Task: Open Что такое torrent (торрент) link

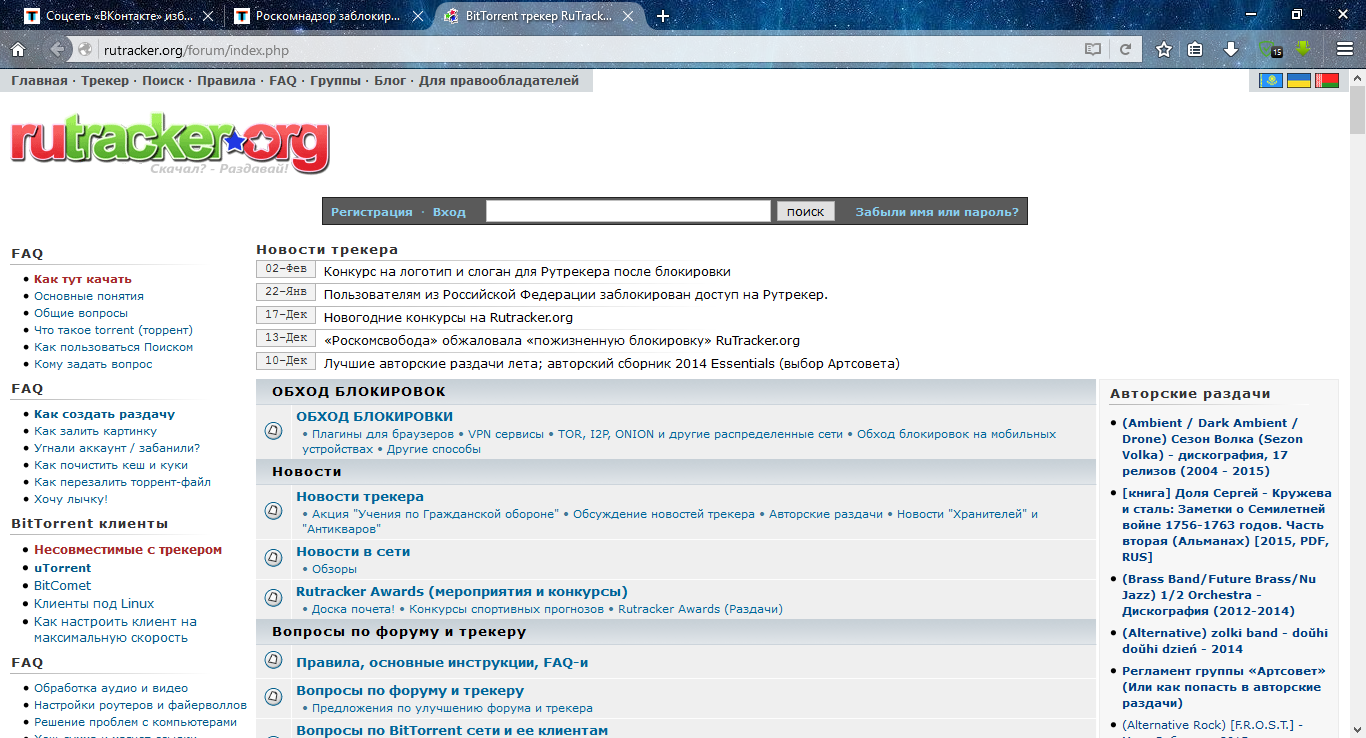Action: 113,330
